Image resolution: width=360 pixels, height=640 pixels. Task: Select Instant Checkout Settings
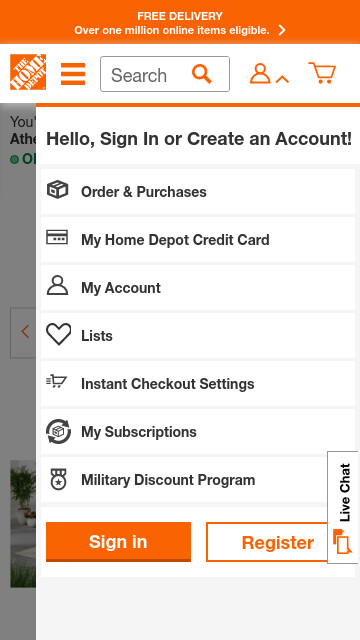(198, 384)
